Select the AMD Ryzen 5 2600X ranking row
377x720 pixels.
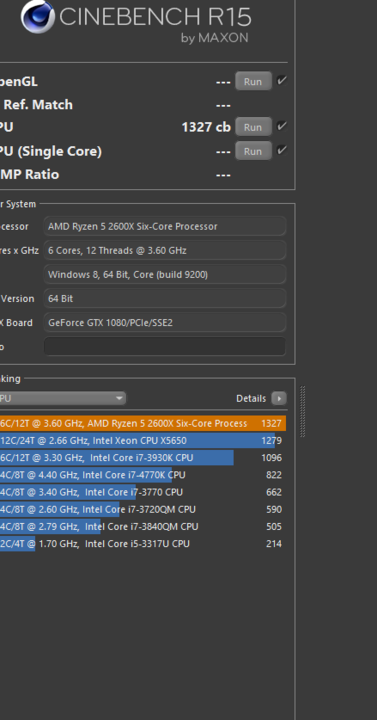click(143, 423)
